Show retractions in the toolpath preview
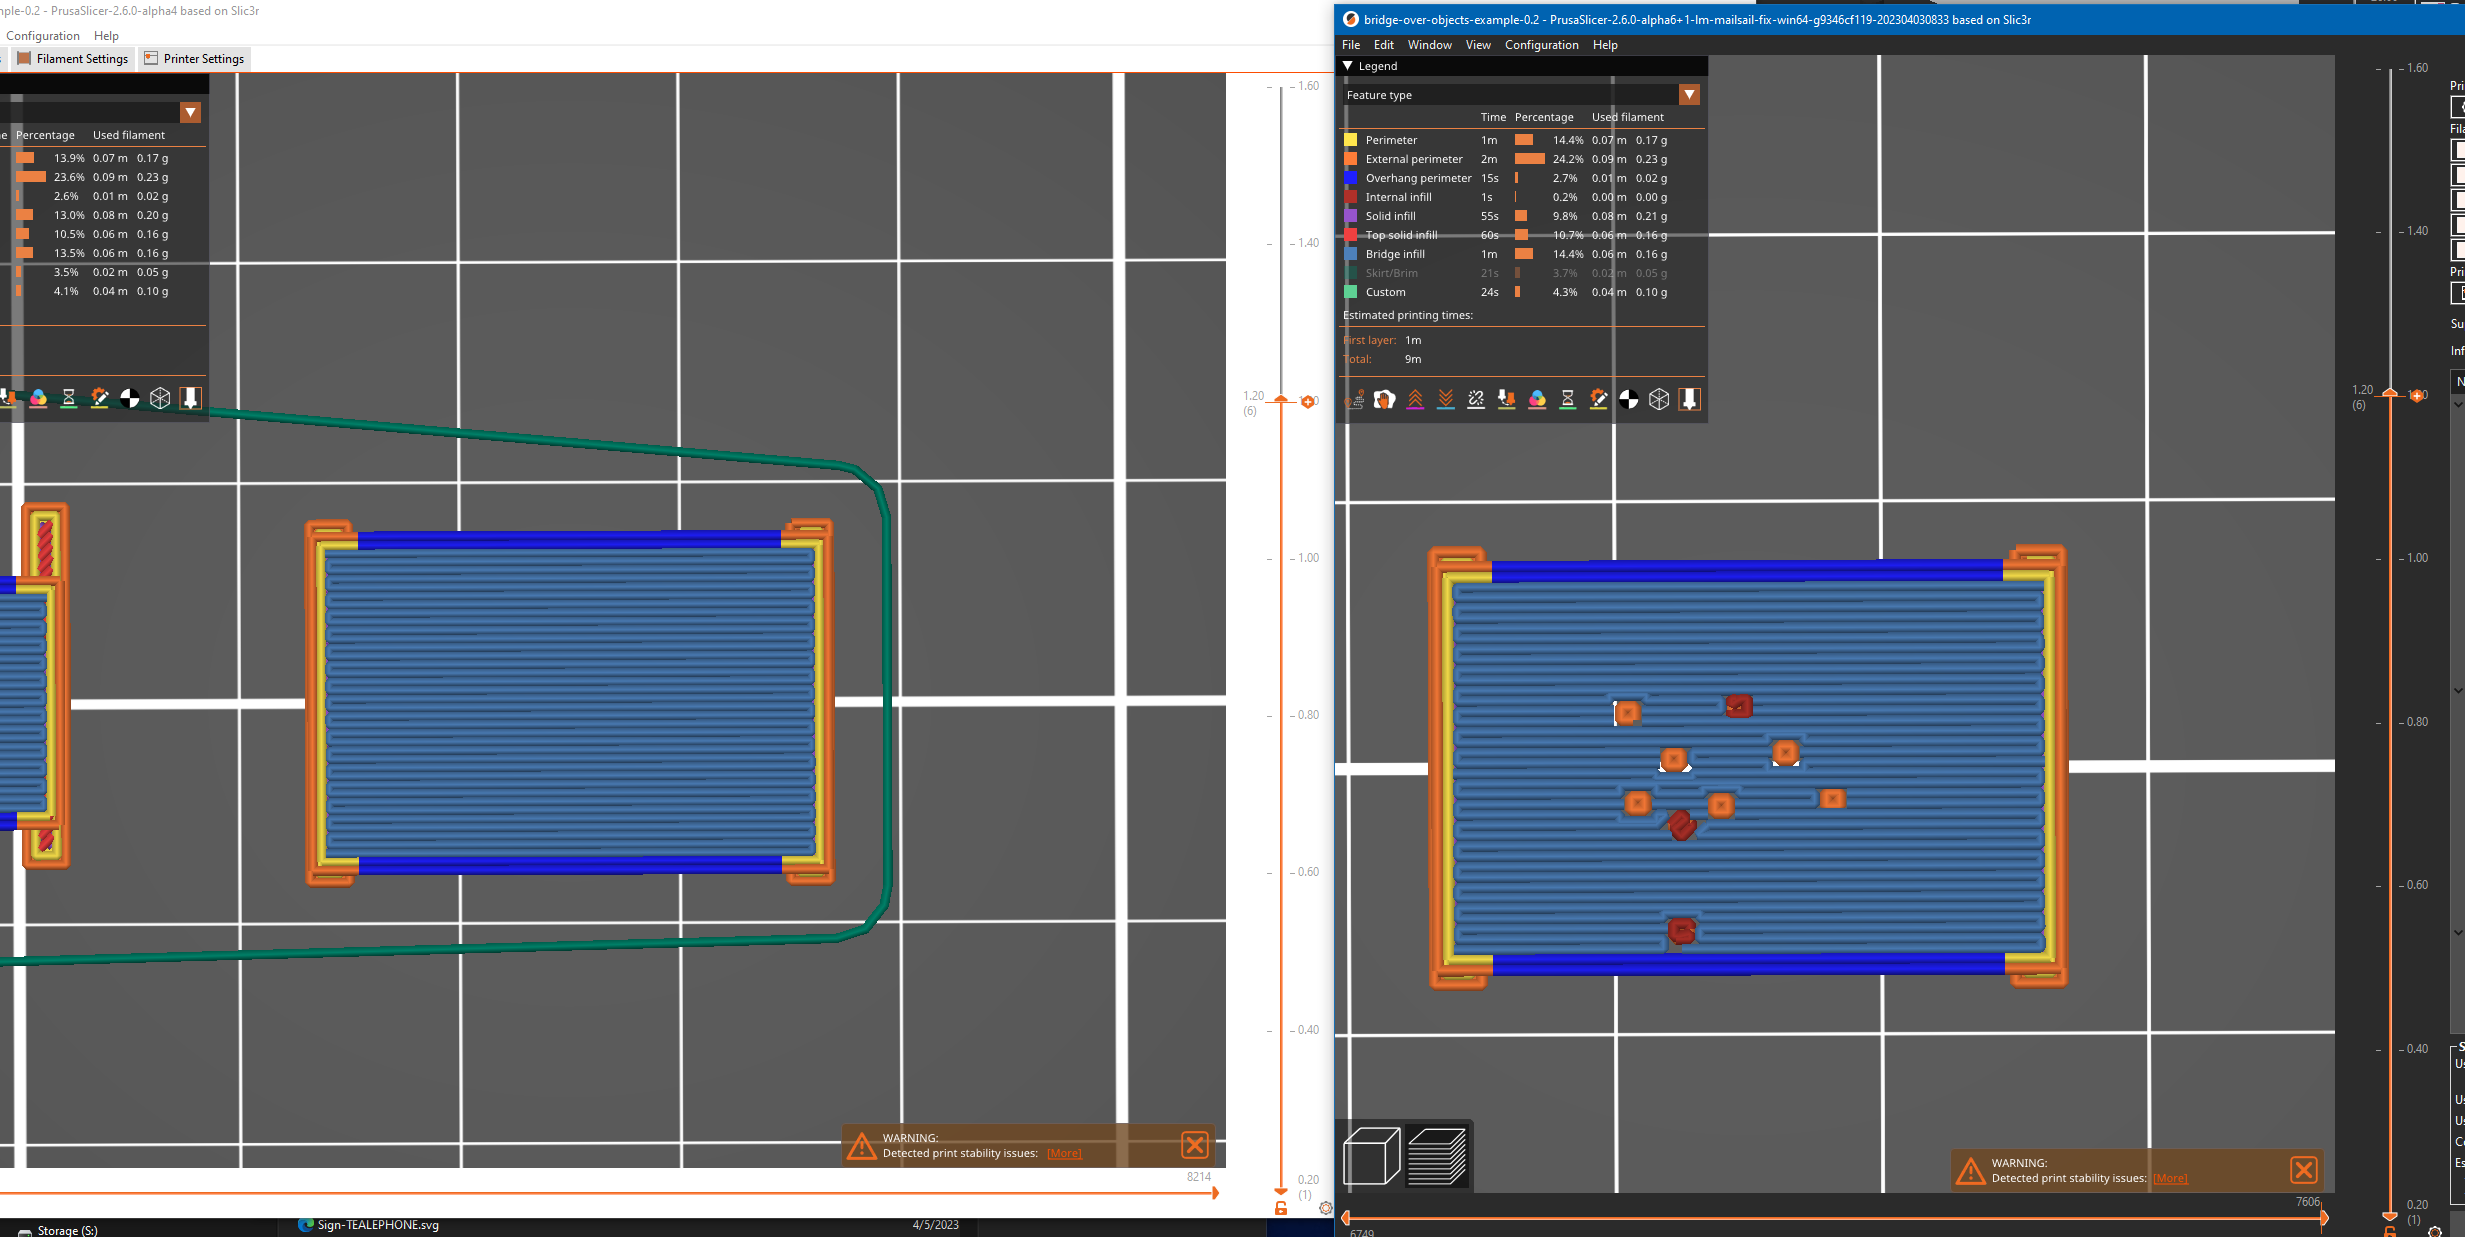Image resolution: width=2465 pixels, height=1237 pixels. (1415, 399)
